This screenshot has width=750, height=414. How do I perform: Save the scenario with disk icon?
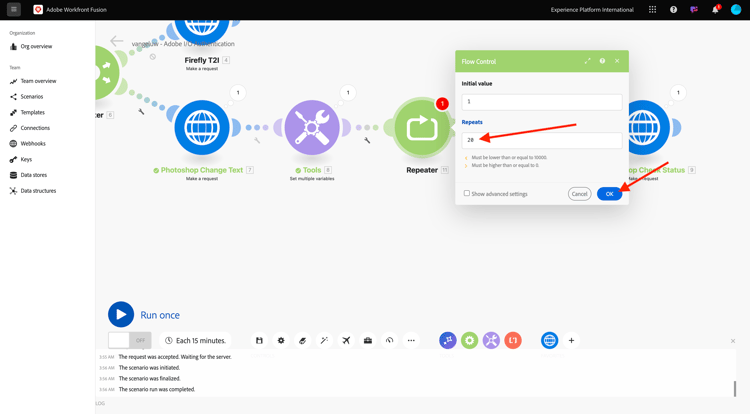[259, 340]
